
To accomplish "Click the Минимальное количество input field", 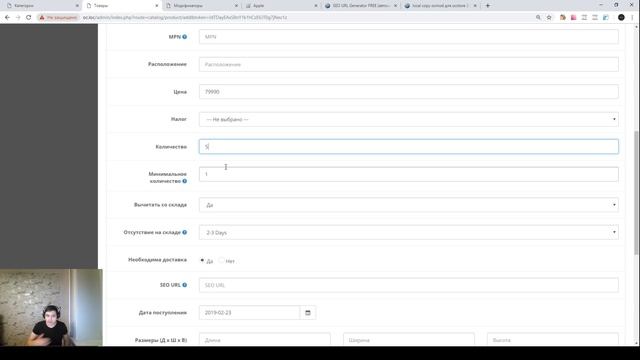I will 409,174.
